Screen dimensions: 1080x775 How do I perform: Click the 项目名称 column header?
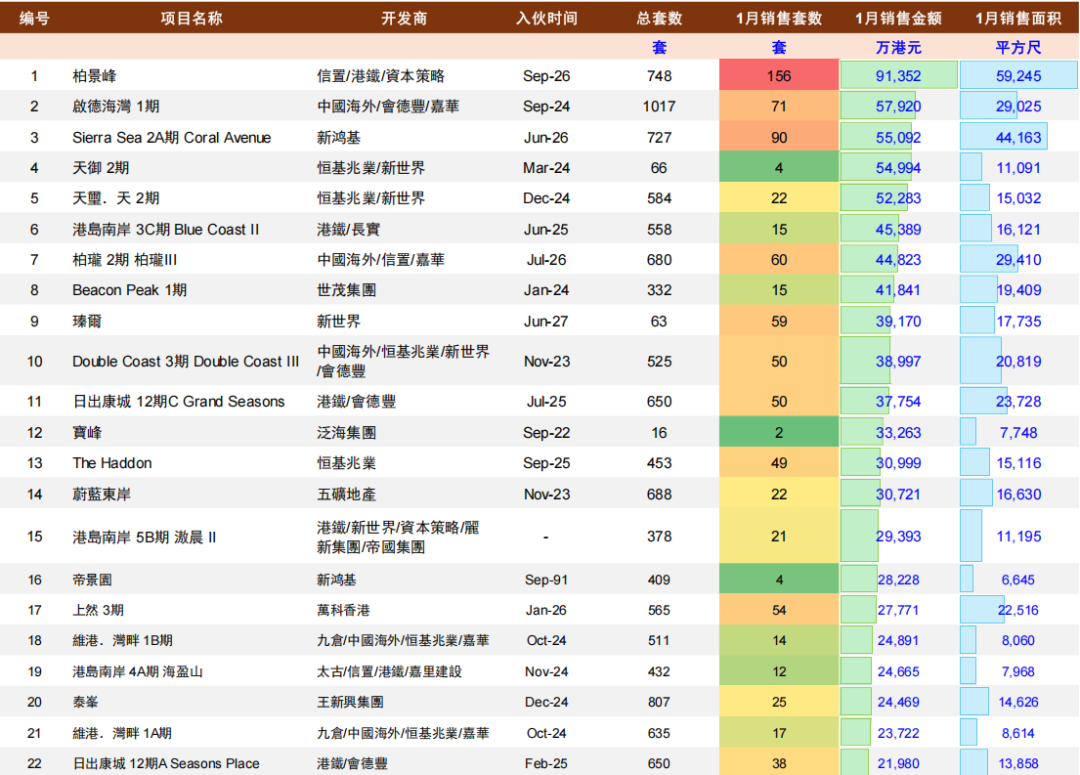[191, 18]
